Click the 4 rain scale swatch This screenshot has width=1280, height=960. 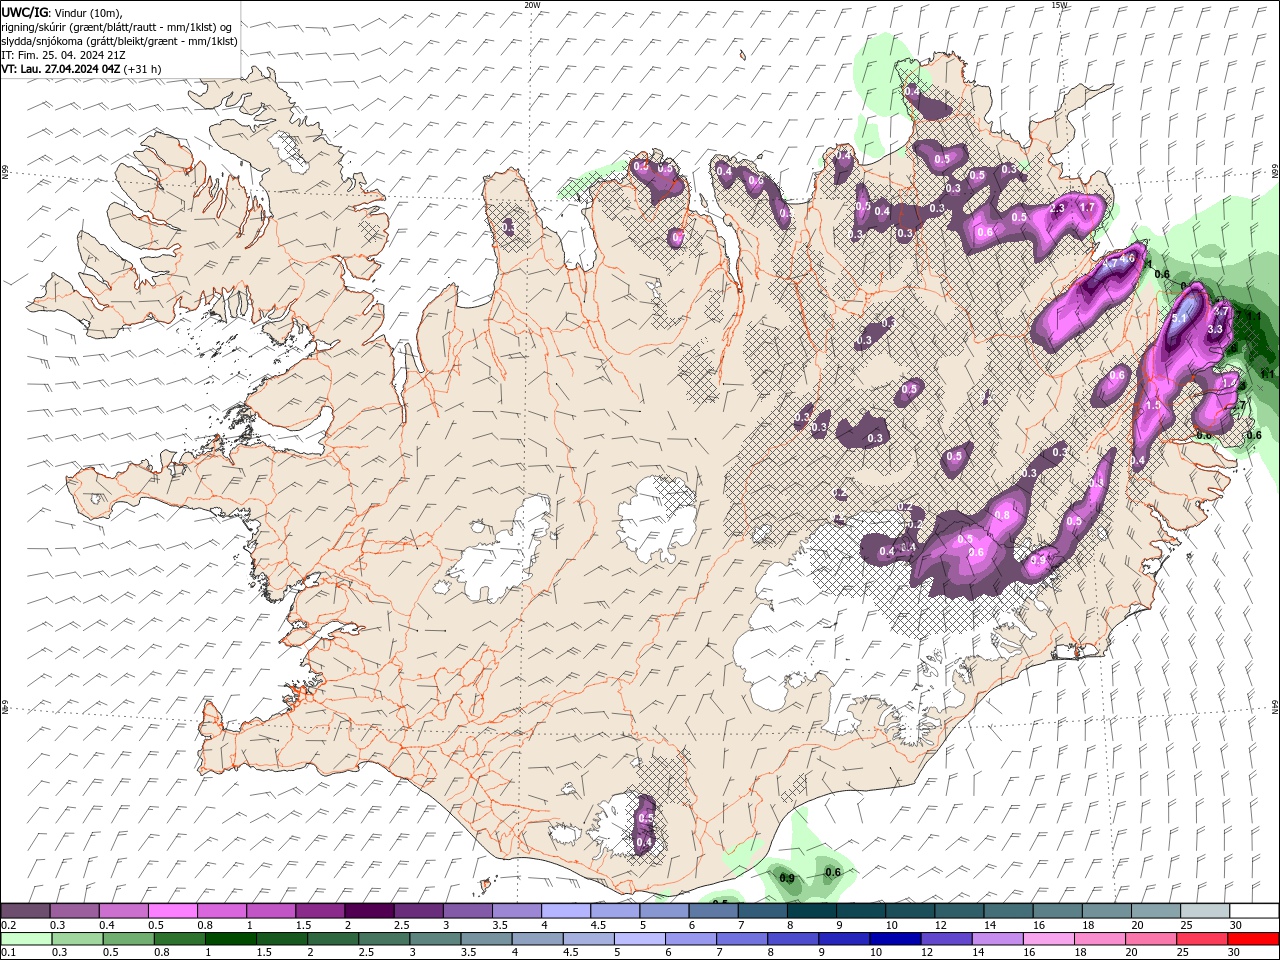536,939
